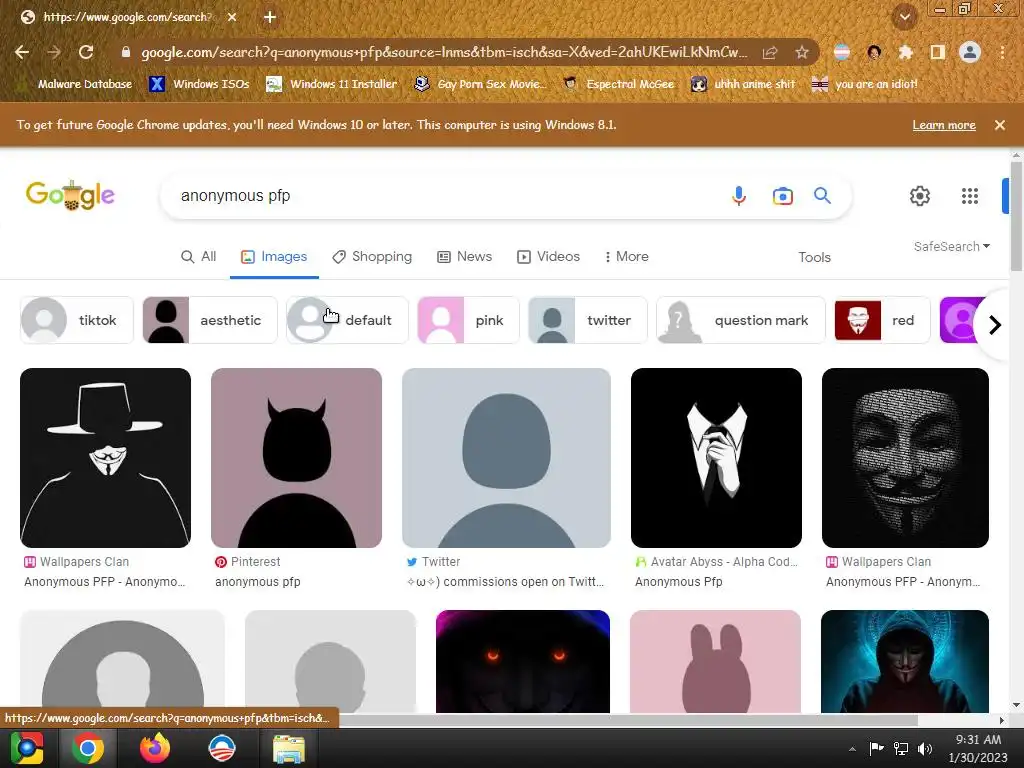Select the tiktok suggestion chip

point(76,320)
